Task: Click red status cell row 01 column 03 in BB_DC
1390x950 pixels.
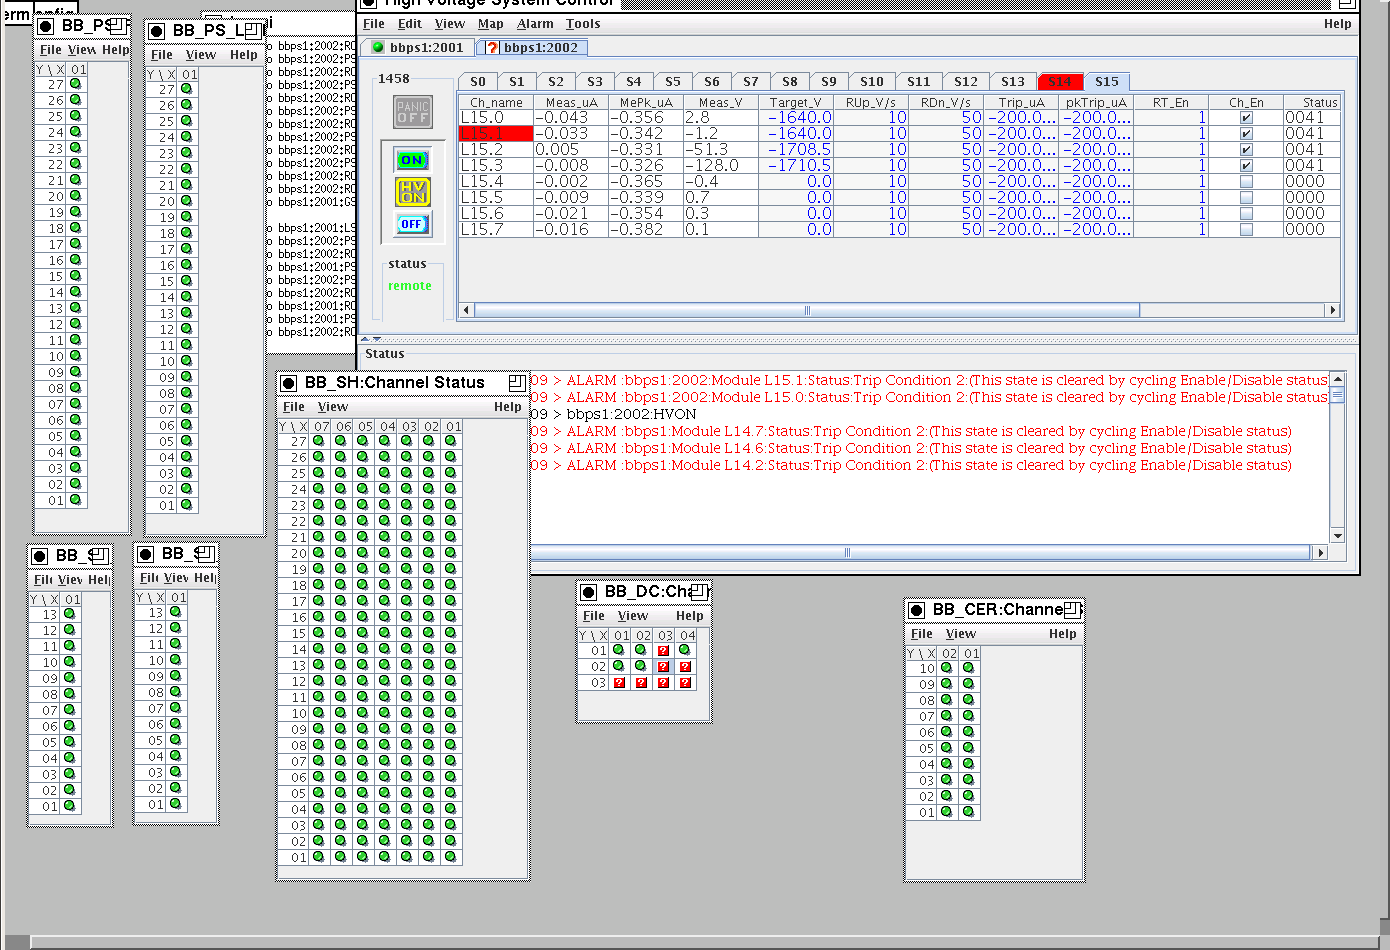Action: point(663,651)
